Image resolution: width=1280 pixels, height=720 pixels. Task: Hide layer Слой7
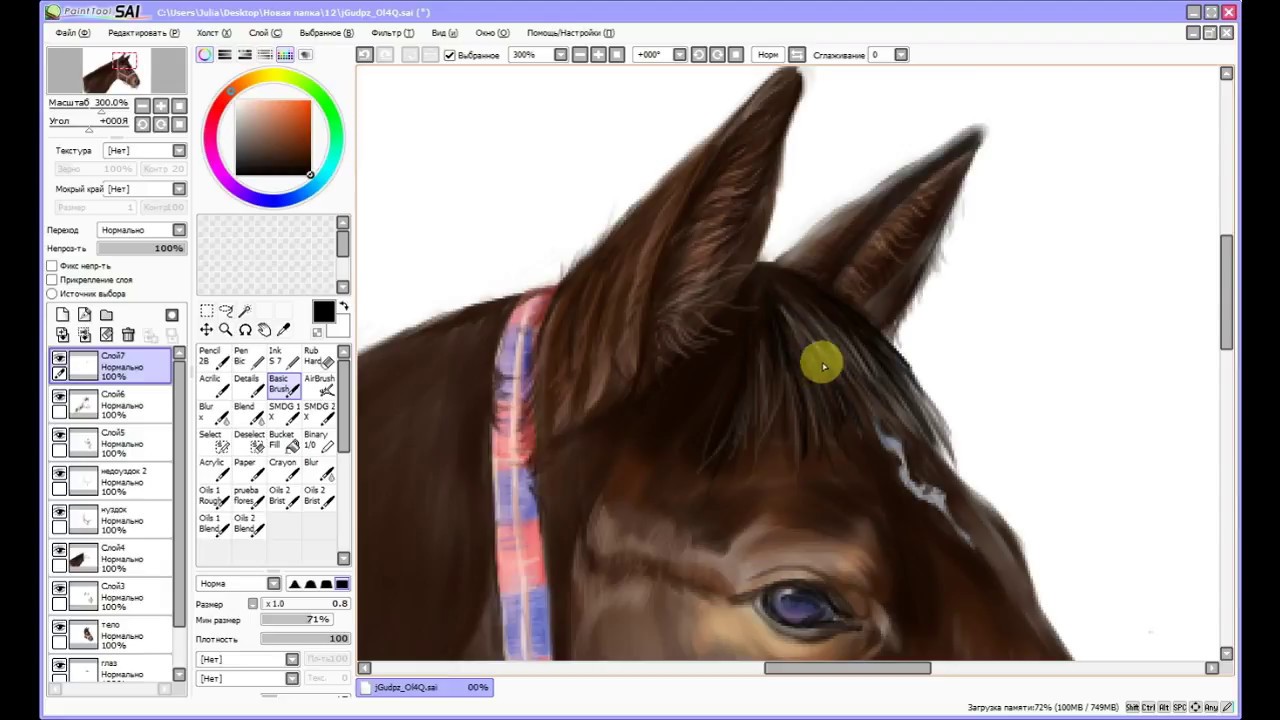(x=60, y=358)
